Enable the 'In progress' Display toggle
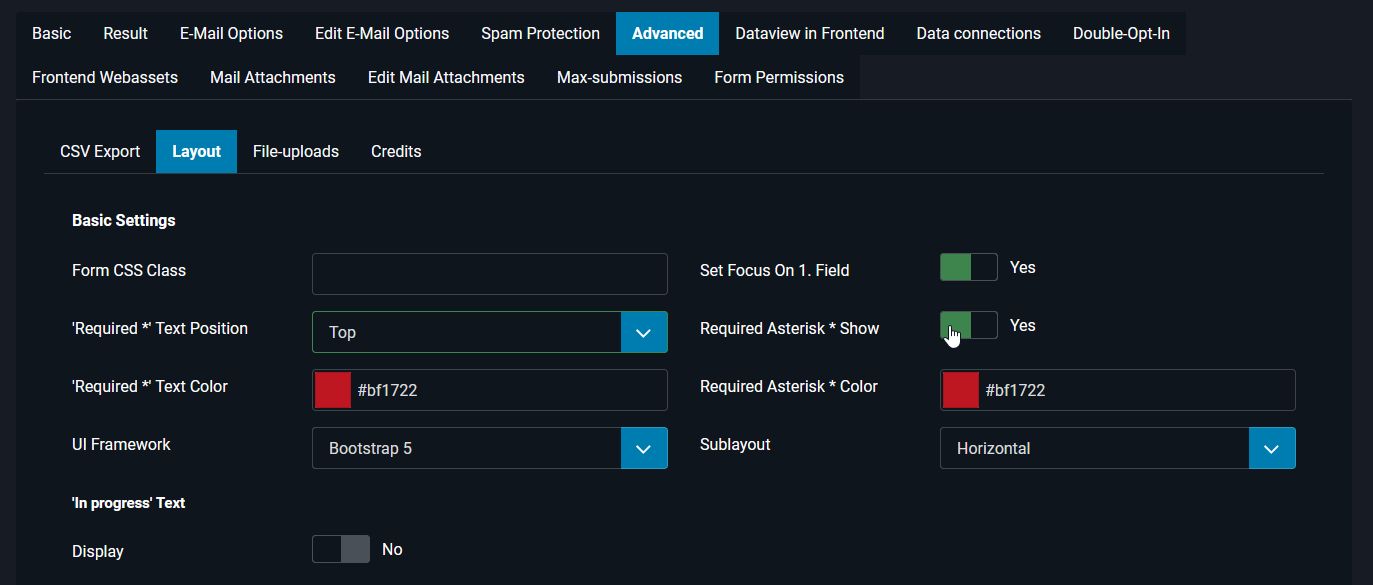The image size is (1373, 585). click(340, 549)
